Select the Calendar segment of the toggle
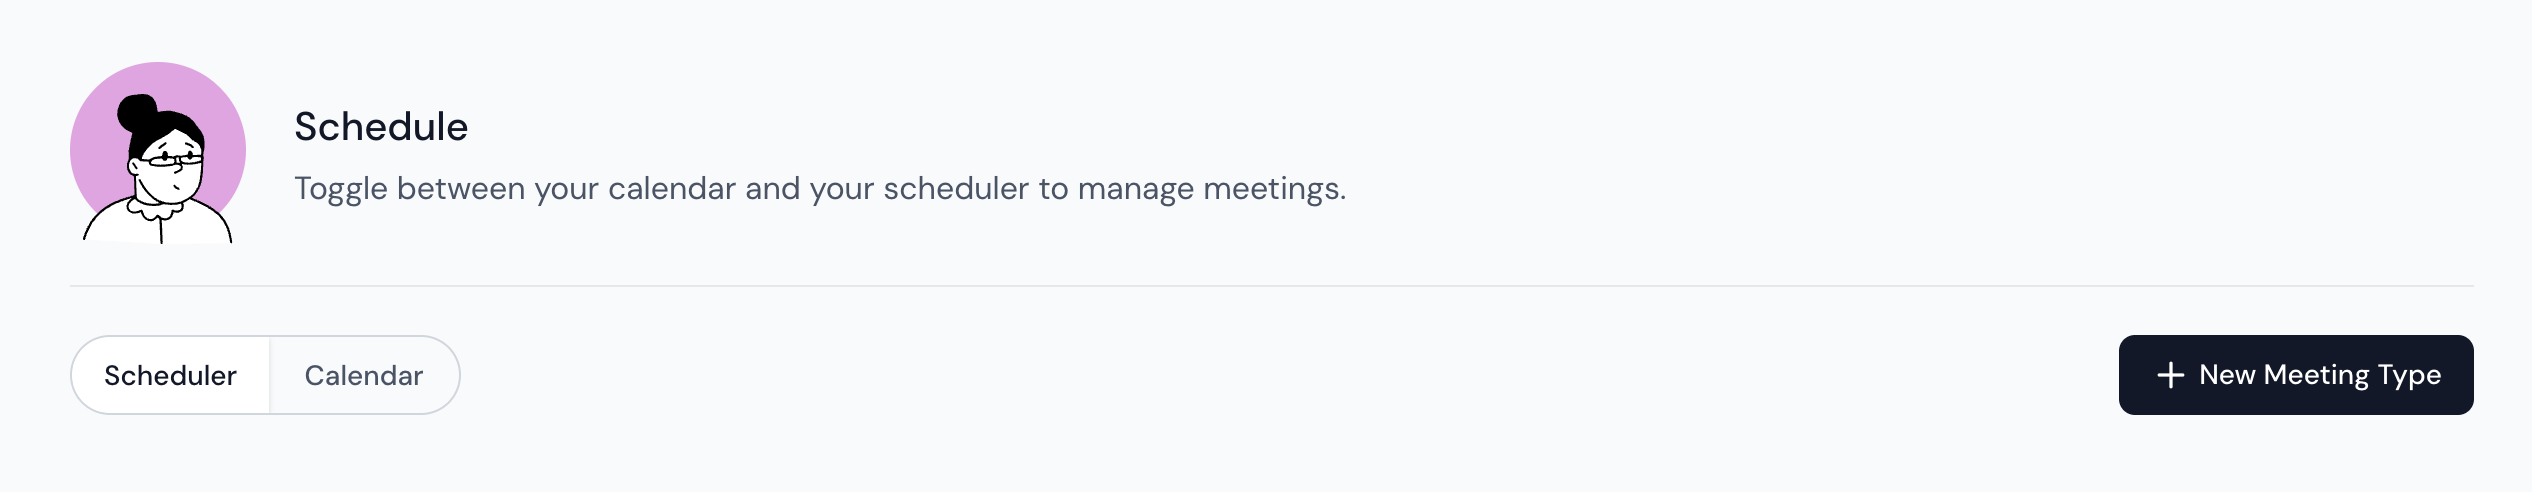Image resolution: width=2532 pixels, height=492 pixels. (364, 375)
